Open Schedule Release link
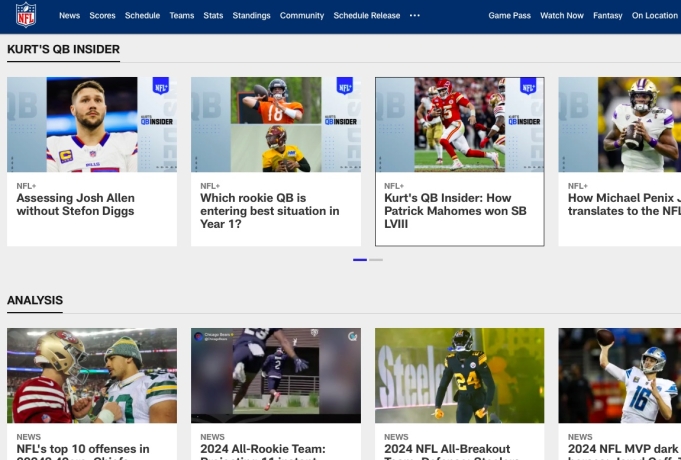This screenshot has width=681, height=460. pyautogui.click(x=367, y=15)
